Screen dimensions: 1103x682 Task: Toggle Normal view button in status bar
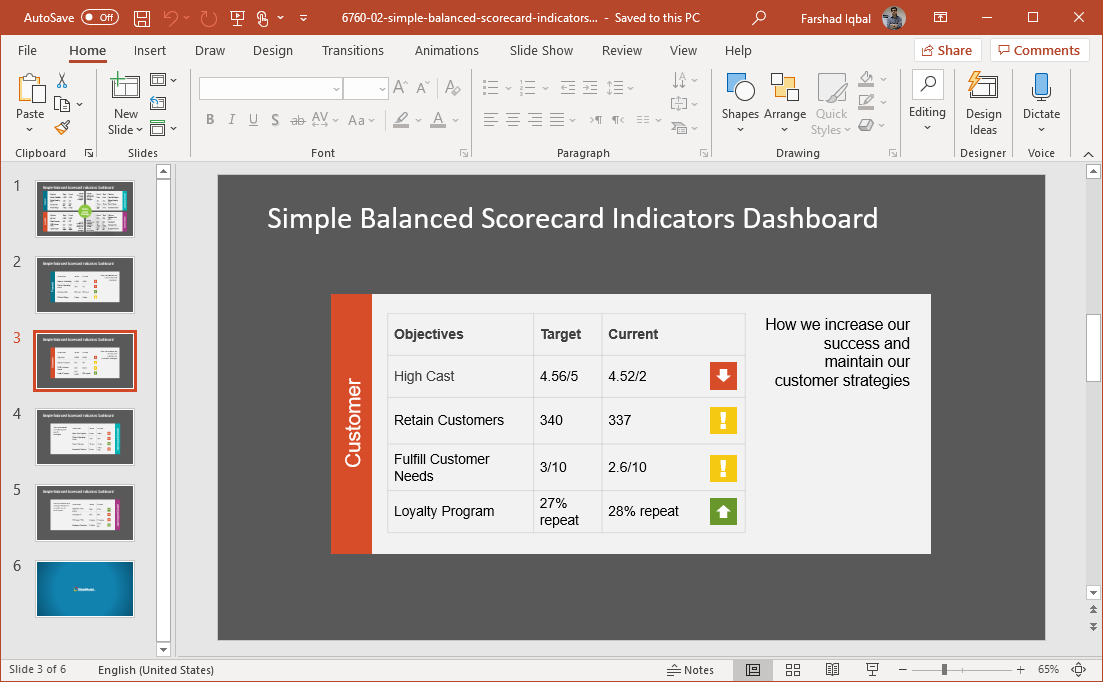click(x=753, y=670)
